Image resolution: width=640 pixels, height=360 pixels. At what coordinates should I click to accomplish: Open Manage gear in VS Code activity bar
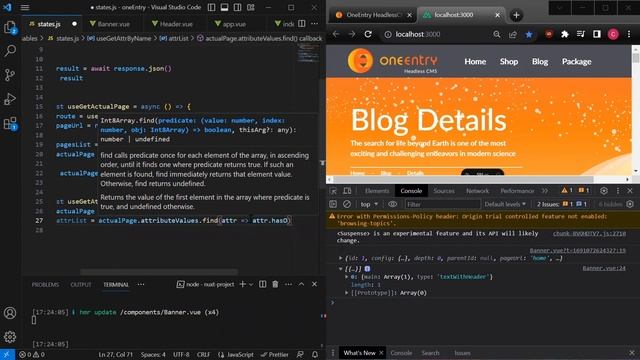(10, 337)
